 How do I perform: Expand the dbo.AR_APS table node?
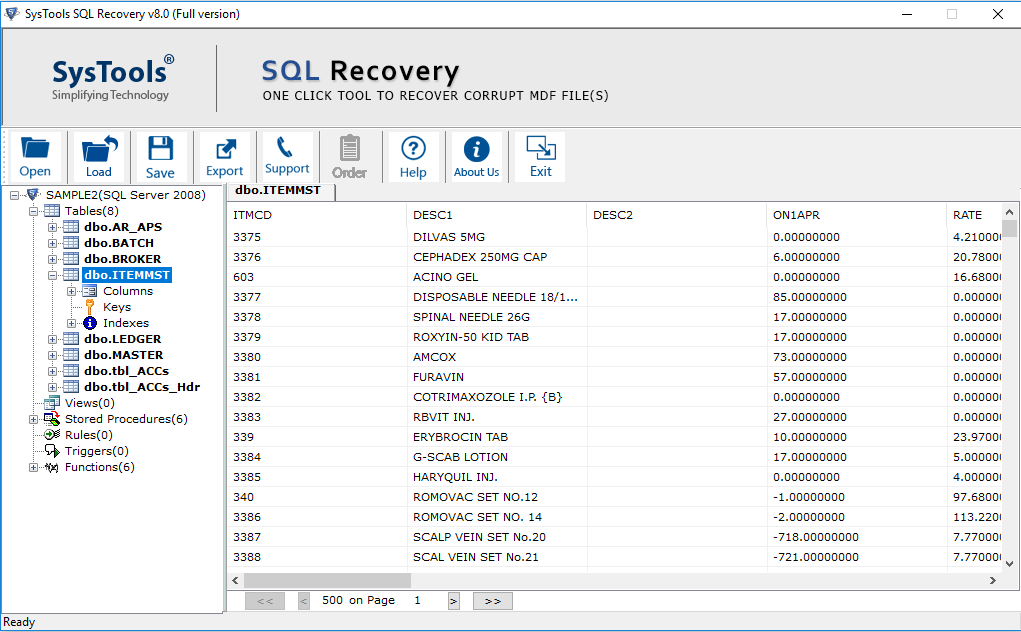pyautogui.click(x=52, y=227)
